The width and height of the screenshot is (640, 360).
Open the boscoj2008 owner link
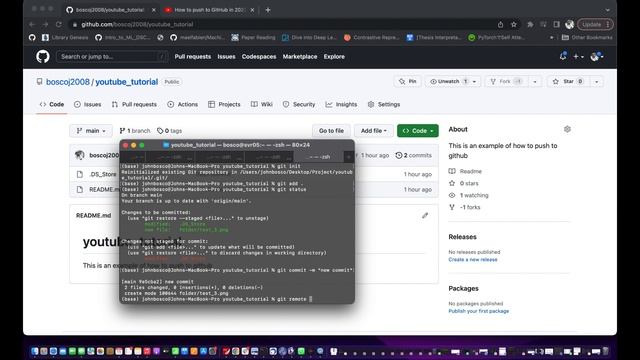click(x=67, y=82)
